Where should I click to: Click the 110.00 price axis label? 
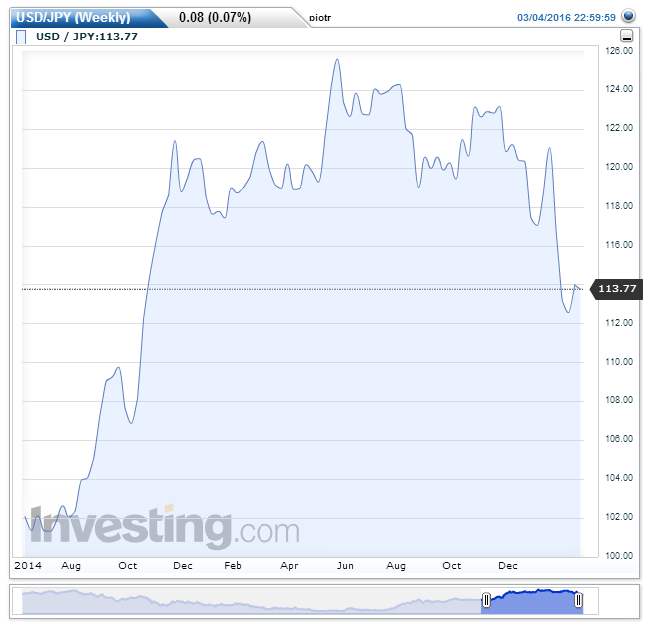(619, 361)
